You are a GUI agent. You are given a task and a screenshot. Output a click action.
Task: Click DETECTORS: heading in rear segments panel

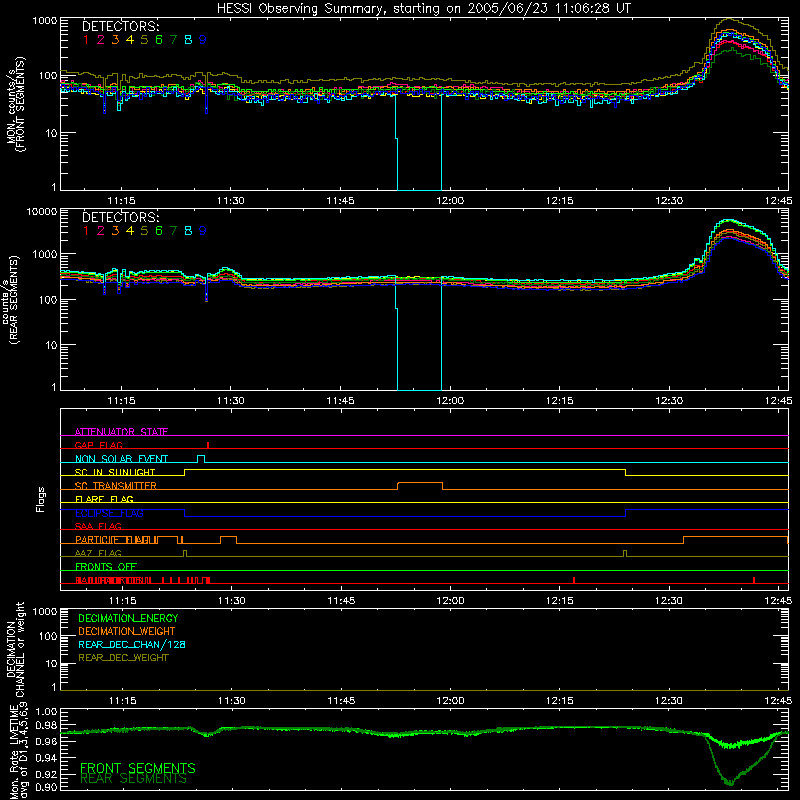click(x=120, y=217)
